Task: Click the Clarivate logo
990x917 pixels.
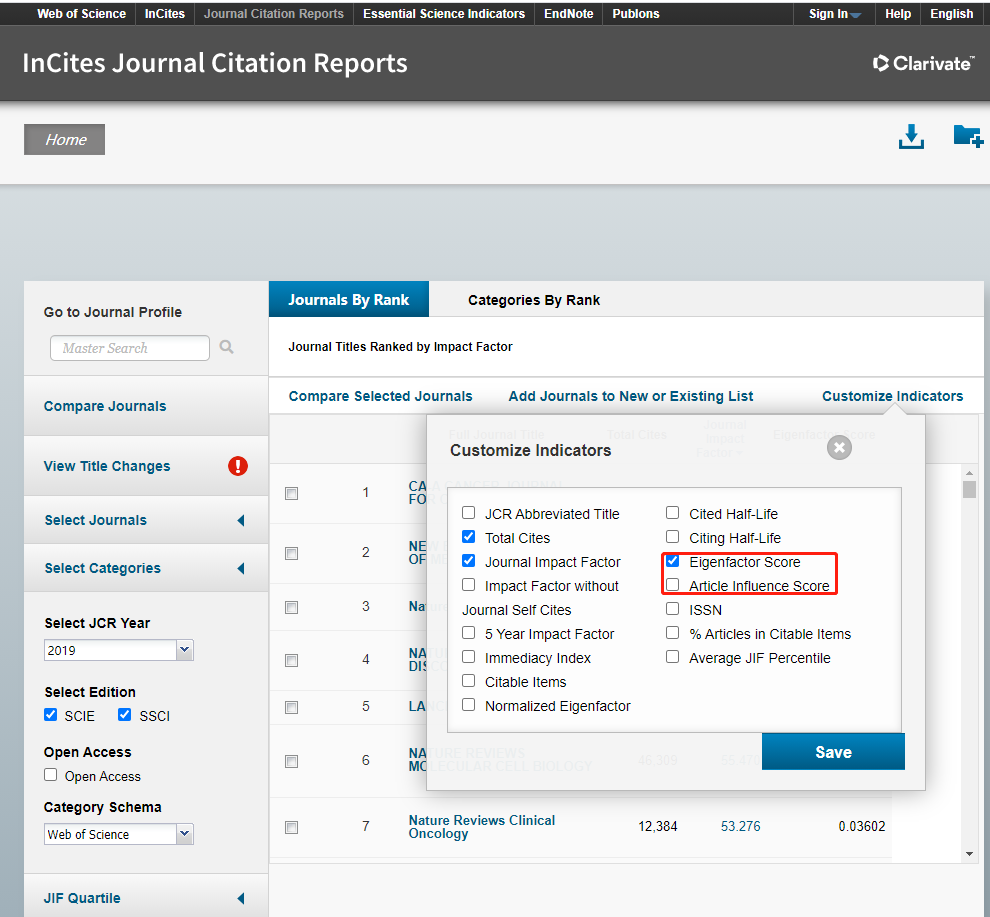Action: tap(924, 63)
